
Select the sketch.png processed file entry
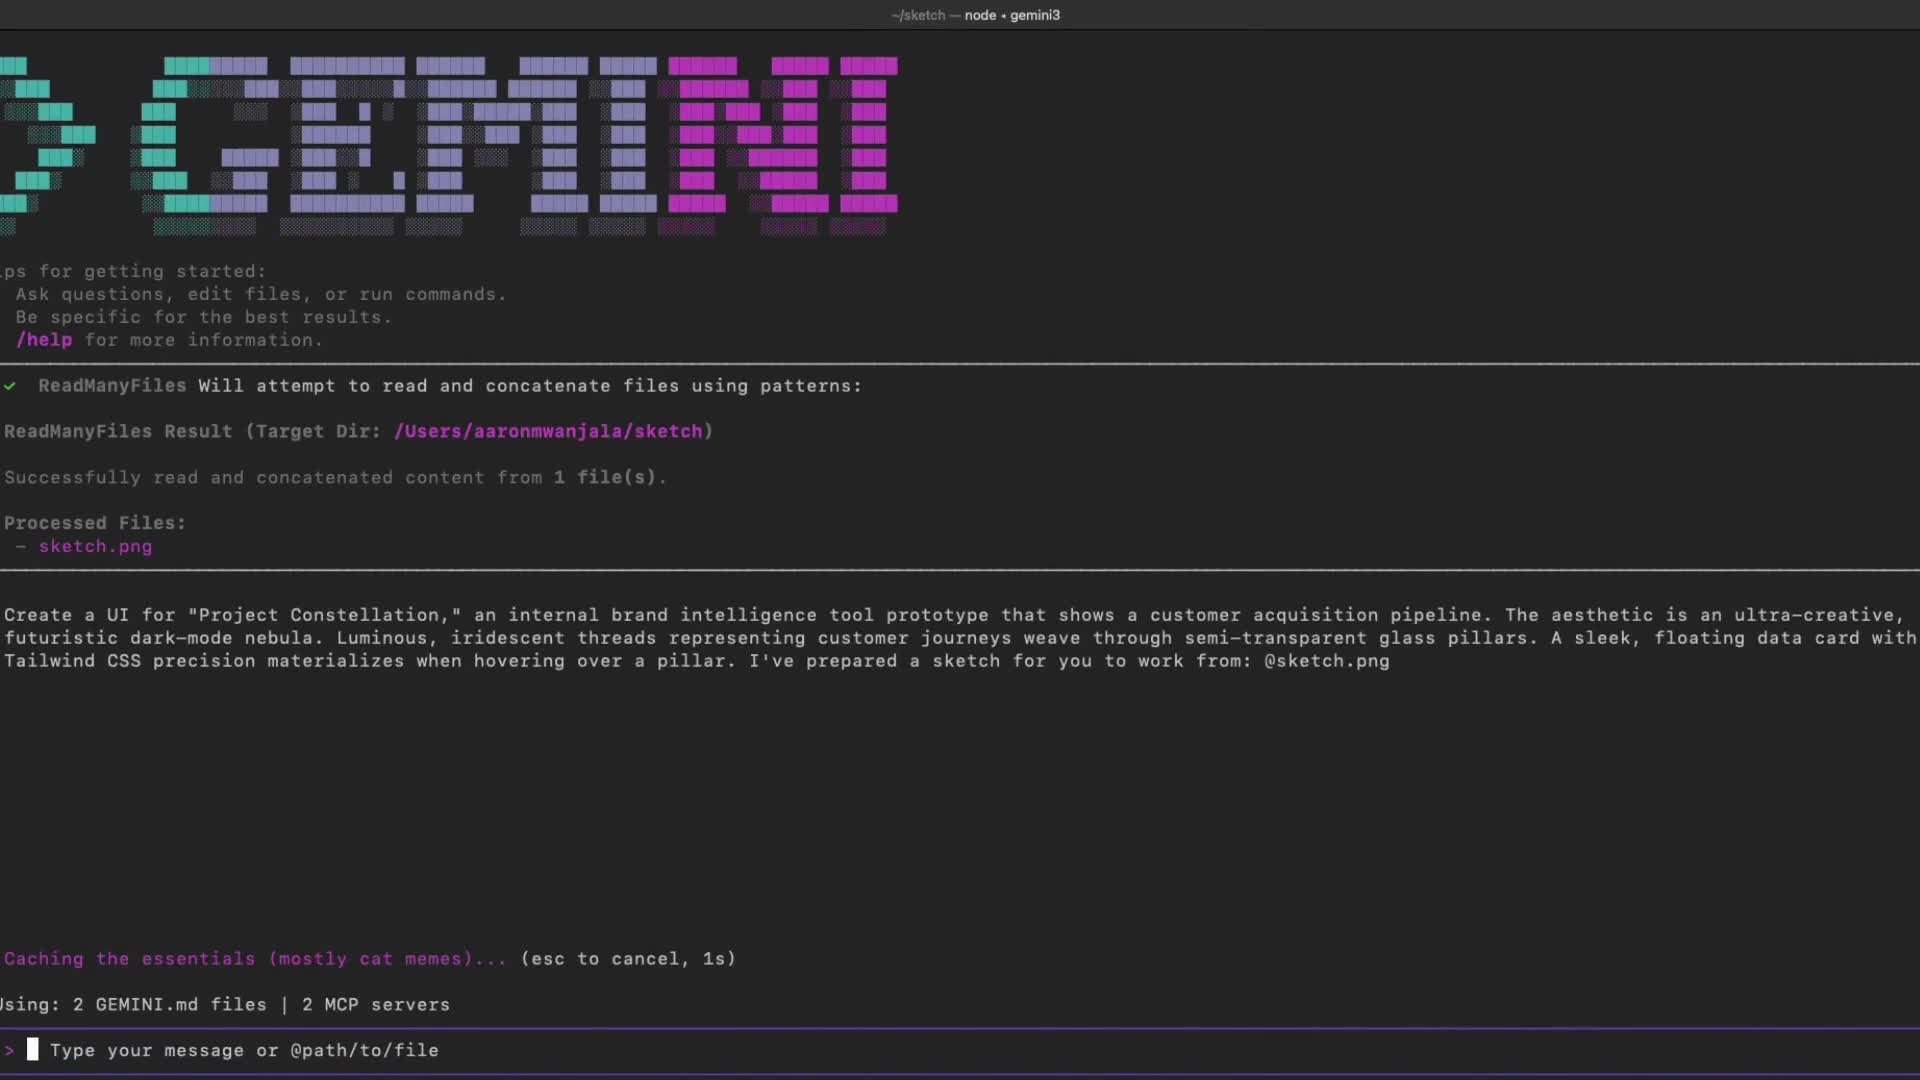[x=95, y=546]
